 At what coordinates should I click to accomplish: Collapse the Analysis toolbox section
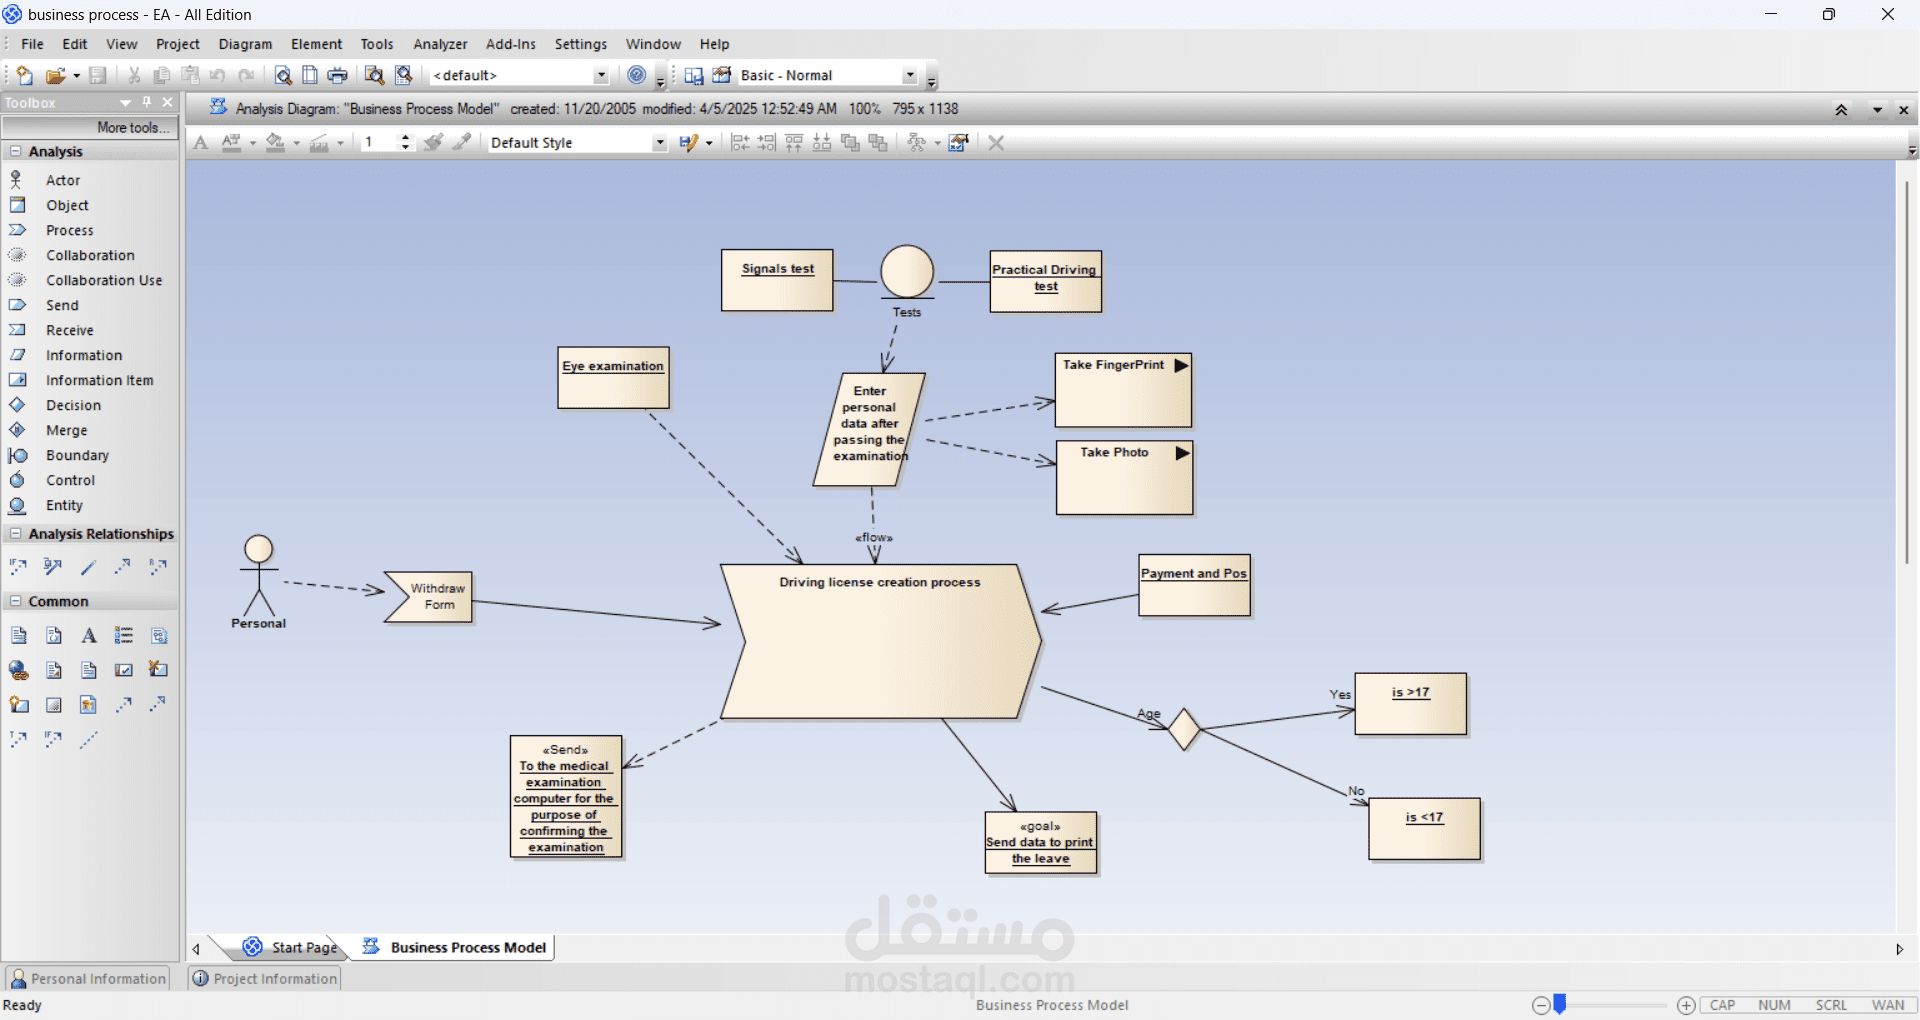click(x=16, y=151)
